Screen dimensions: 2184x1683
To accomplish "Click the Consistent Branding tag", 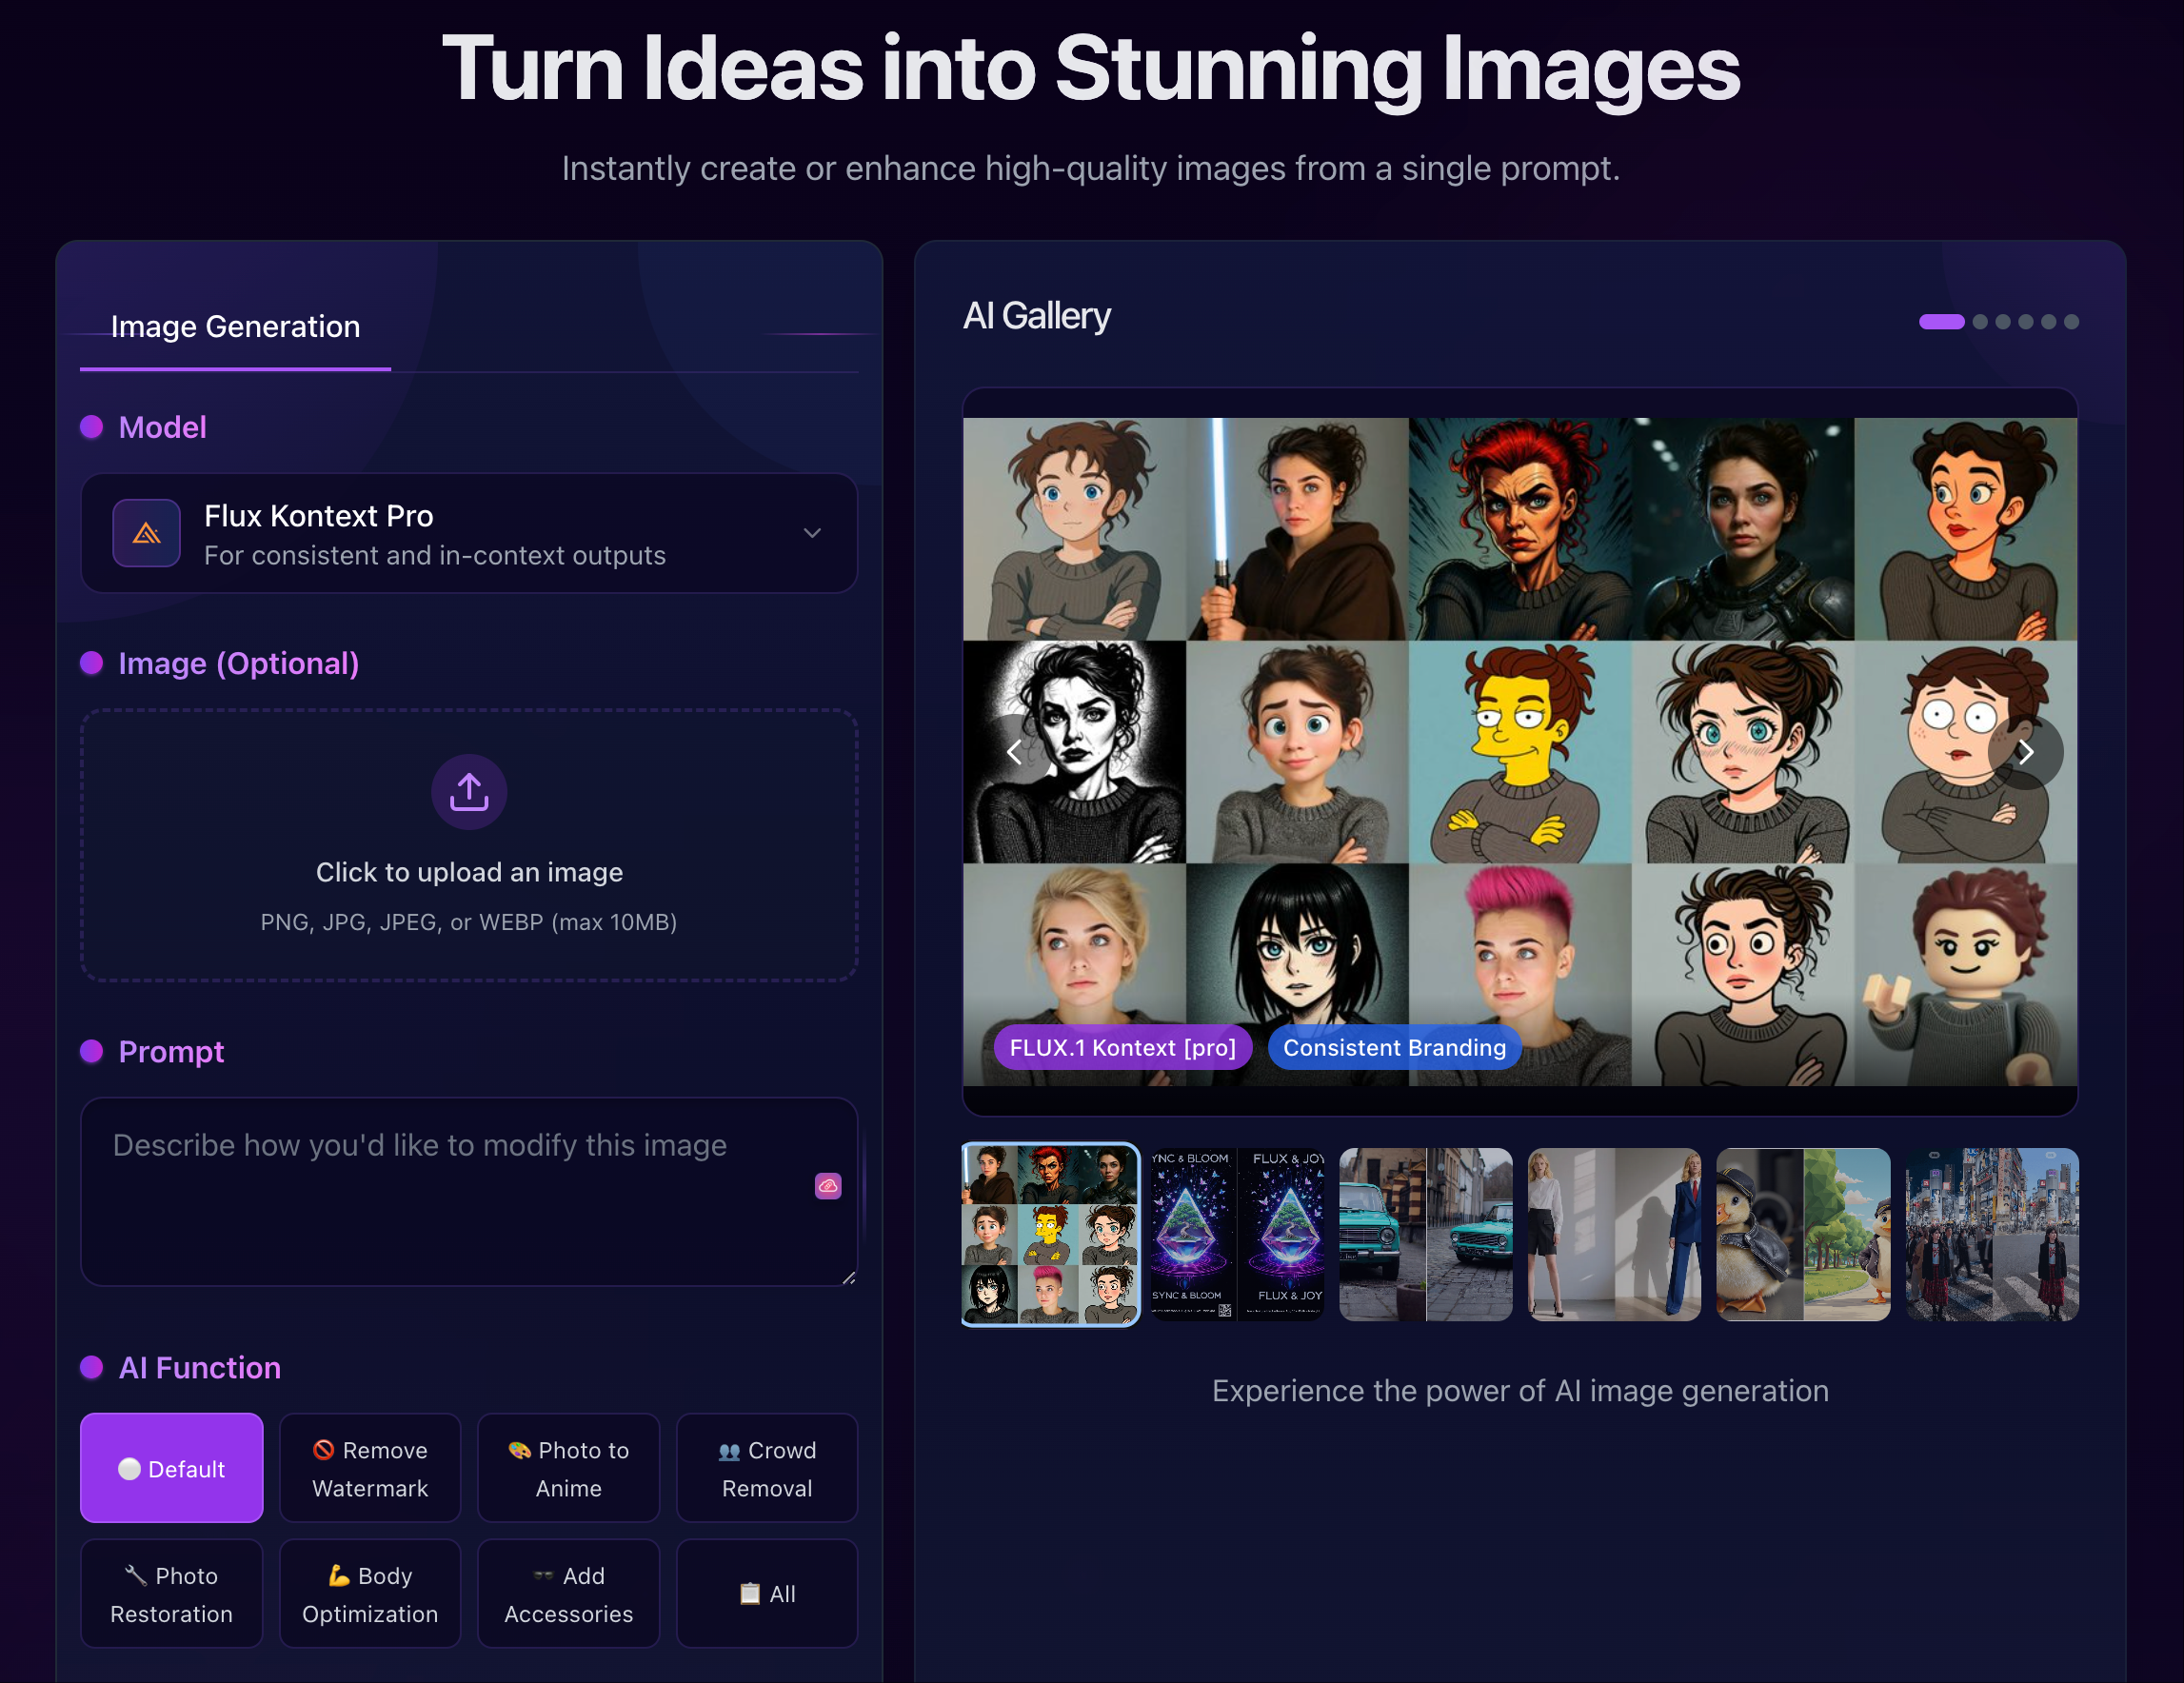I will (x=1395, y=1047).
